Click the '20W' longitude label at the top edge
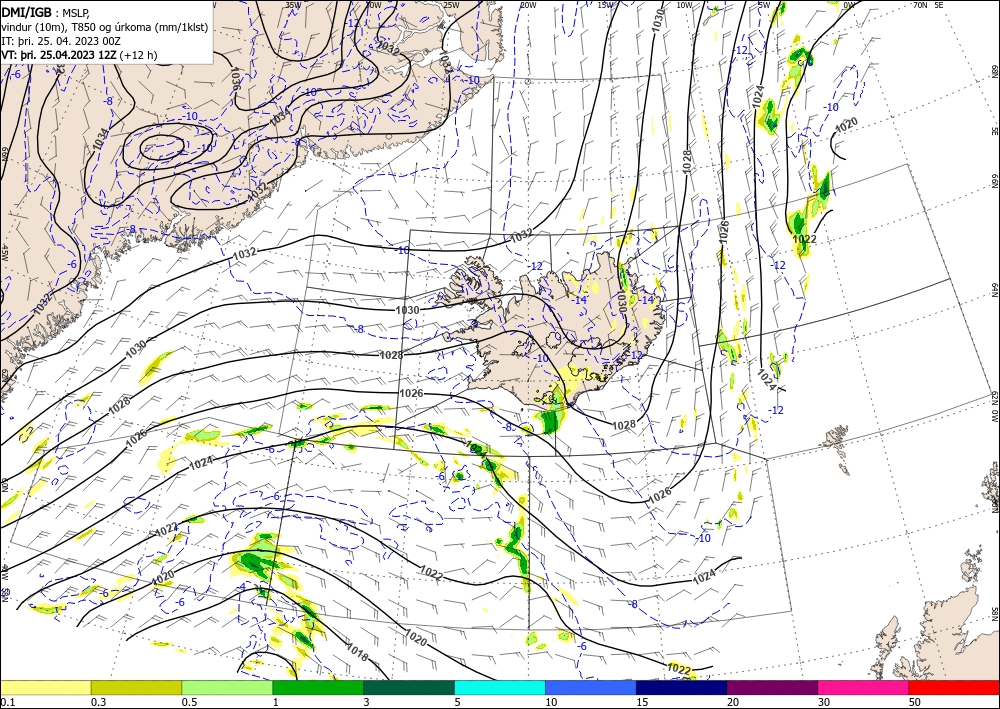The width and height of the screenshot is (1000, 709). pos(527,5)
